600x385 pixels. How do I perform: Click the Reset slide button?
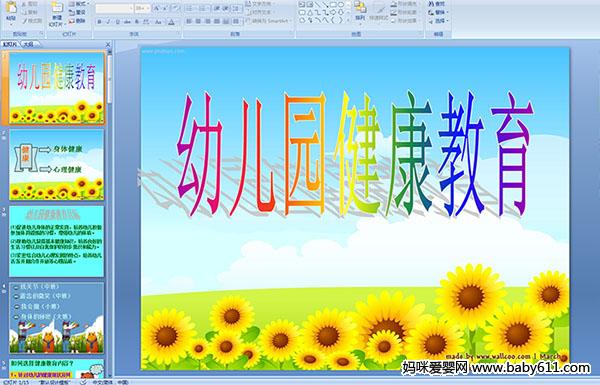[78, 13]
